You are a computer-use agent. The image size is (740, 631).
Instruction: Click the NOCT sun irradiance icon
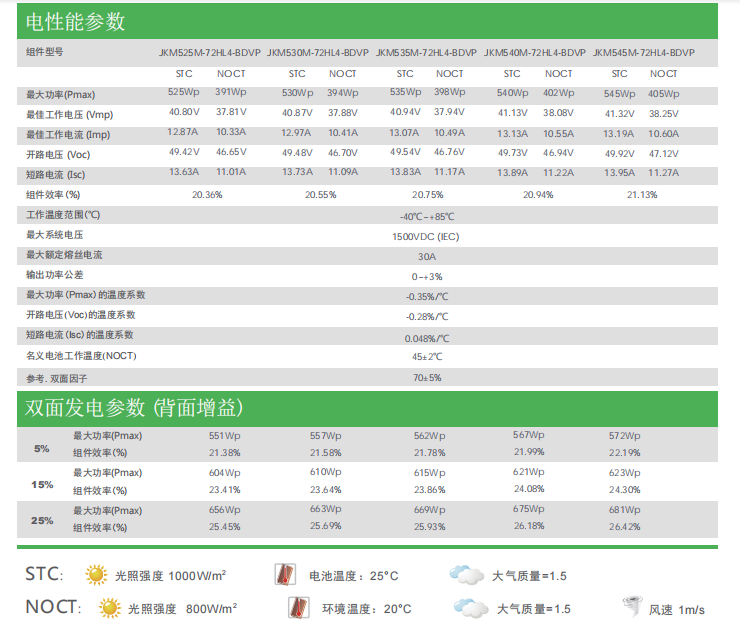[110, 608]
